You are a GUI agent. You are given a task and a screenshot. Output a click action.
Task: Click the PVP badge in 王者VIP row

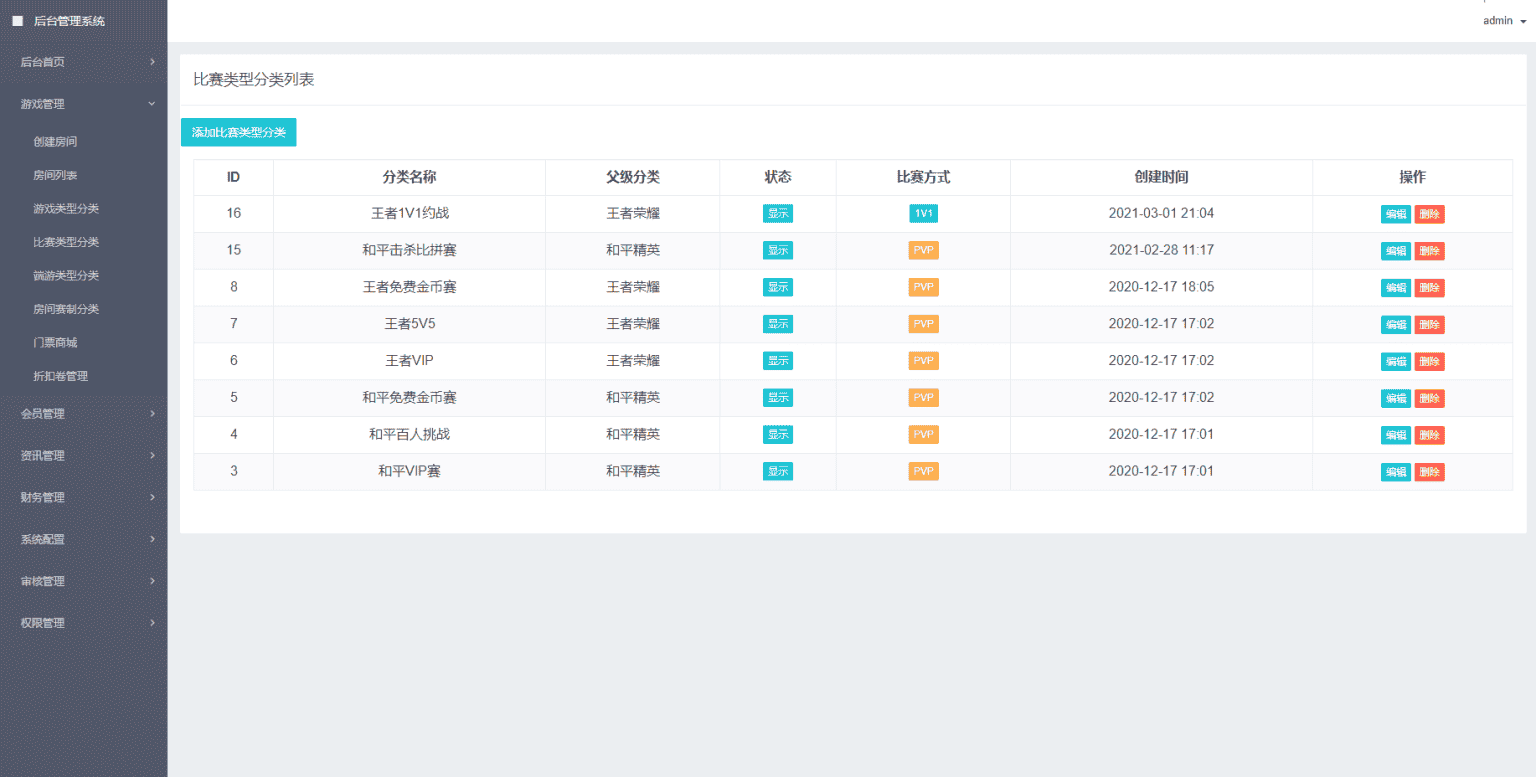(923, 361)
